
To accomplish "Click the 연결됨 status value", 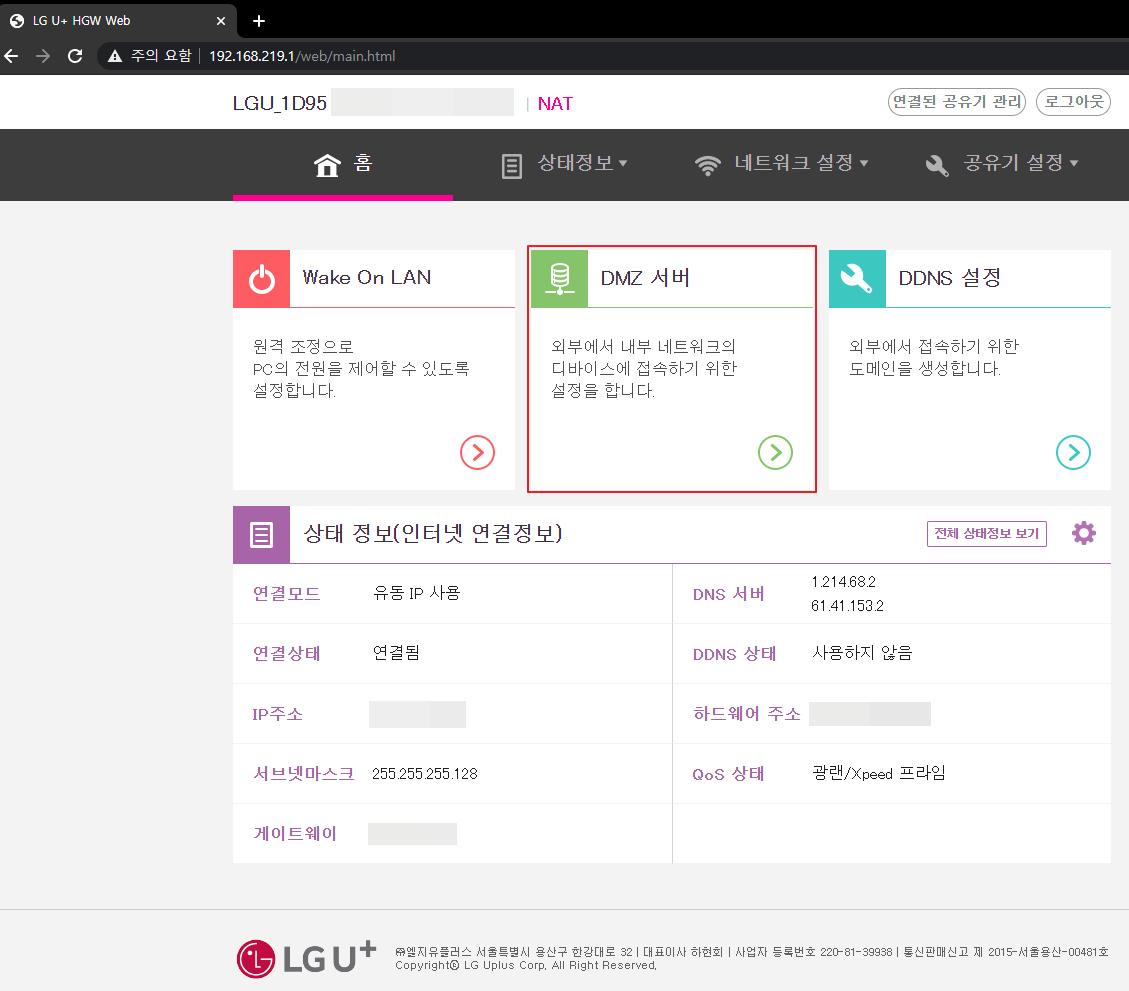I will [x=396, y=653].
